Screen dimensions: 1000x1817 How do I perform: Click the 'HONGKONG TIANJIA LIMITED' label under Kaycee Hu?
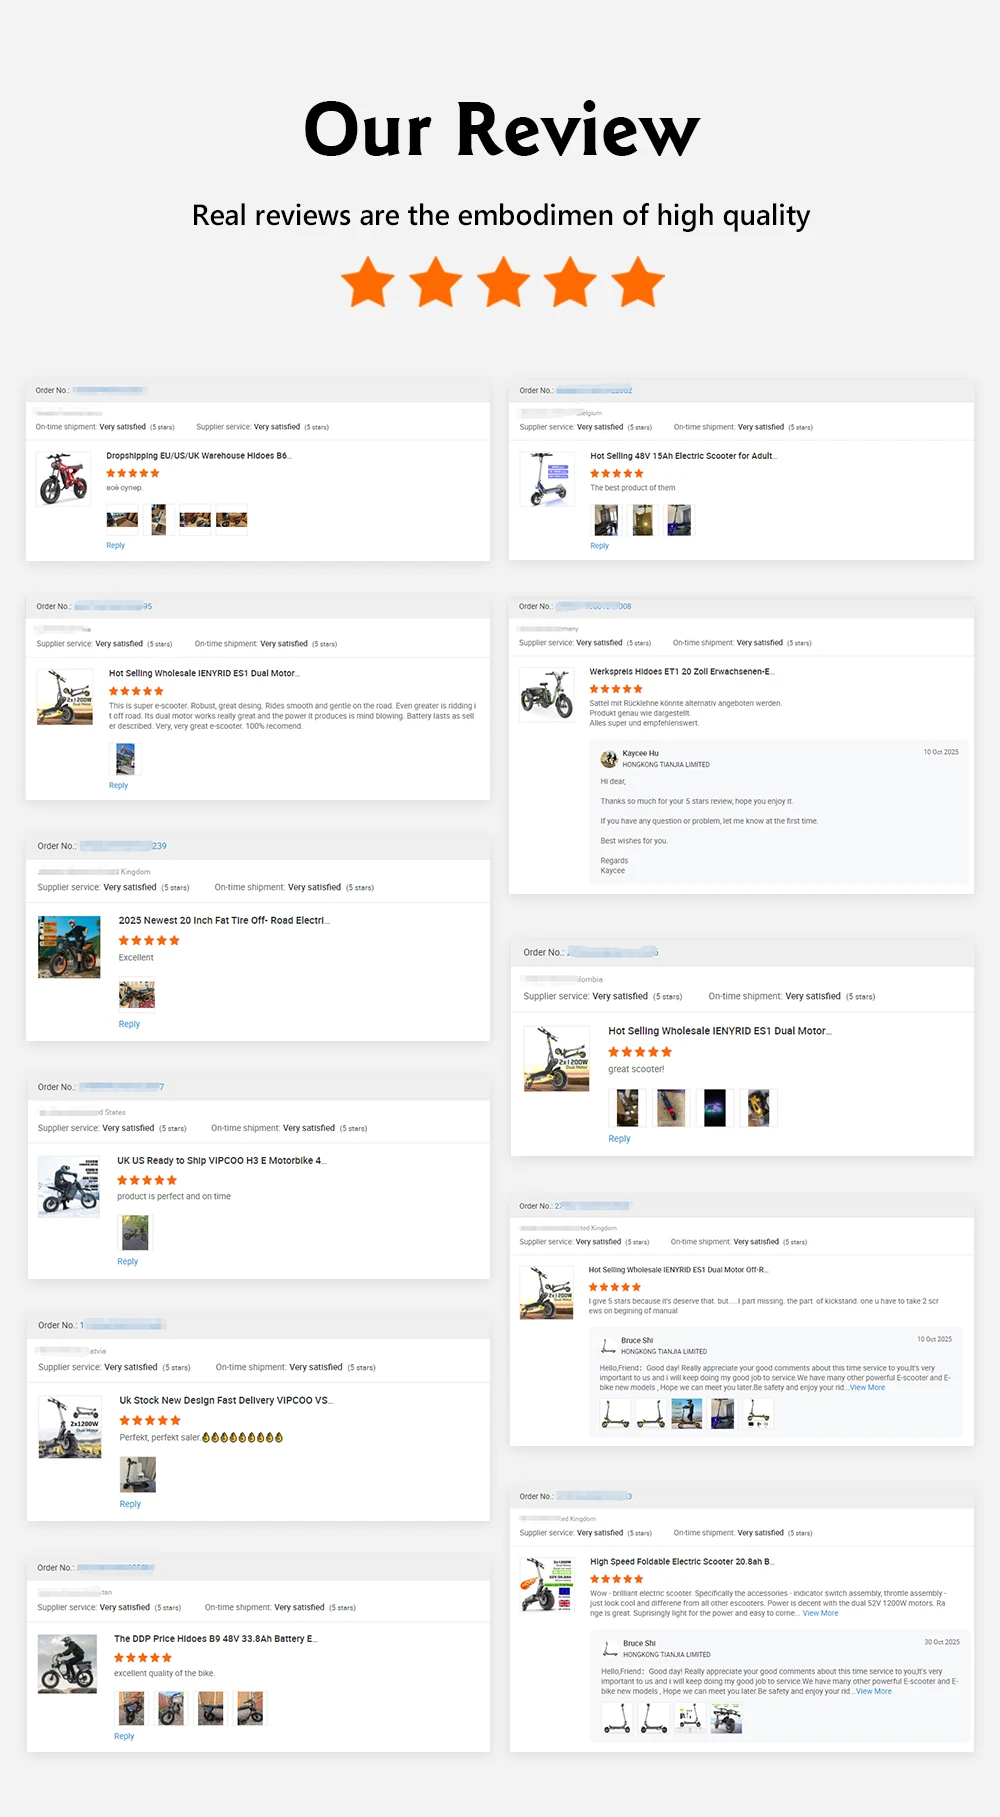[x=666, y=765]
